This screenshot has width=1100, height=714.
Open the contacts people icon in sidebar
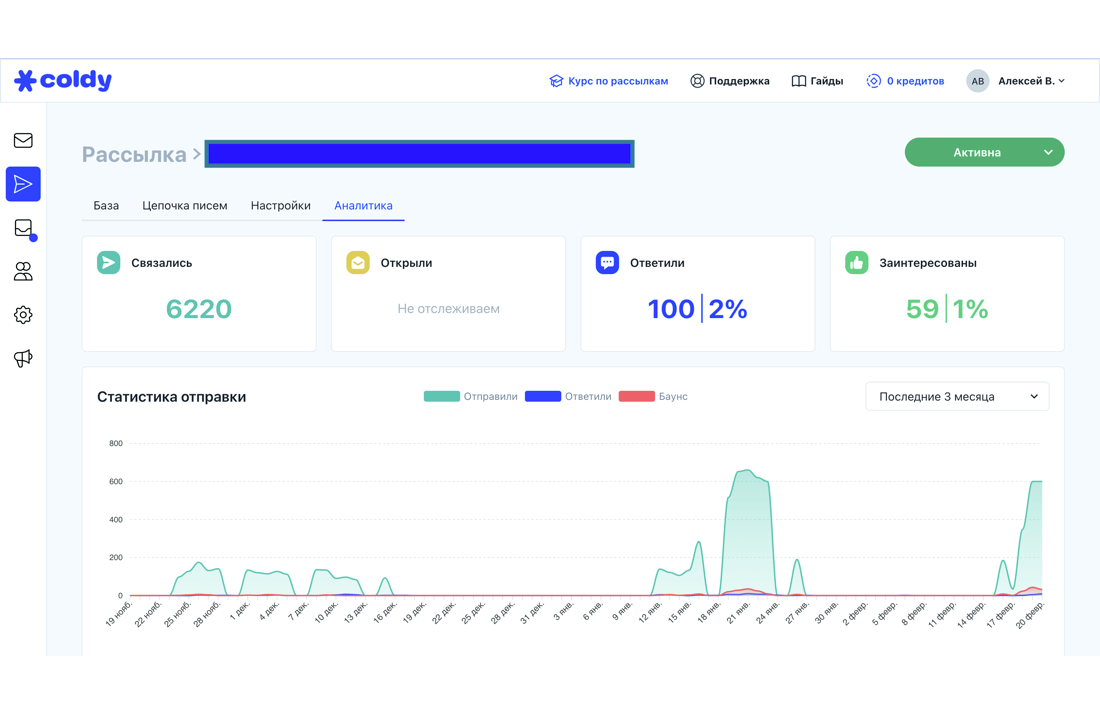coord(23,271)
